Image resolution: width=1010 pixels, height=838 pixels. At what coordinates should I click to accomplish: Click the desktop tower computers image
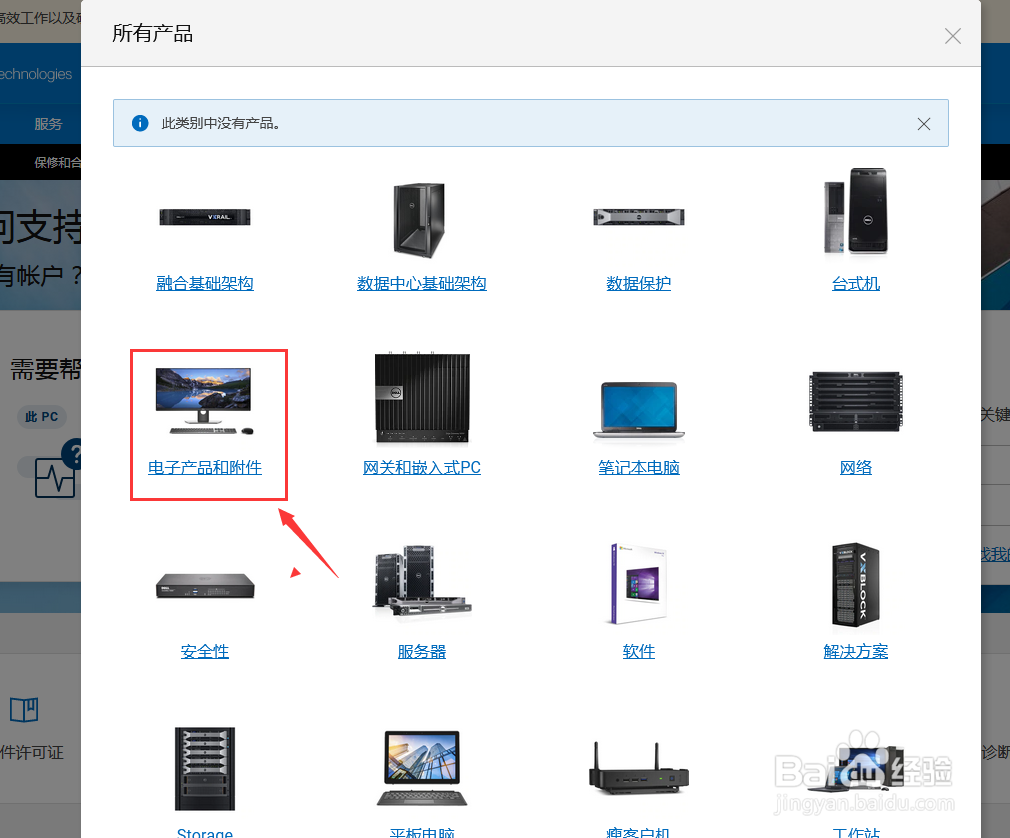(x=855, y=211)
